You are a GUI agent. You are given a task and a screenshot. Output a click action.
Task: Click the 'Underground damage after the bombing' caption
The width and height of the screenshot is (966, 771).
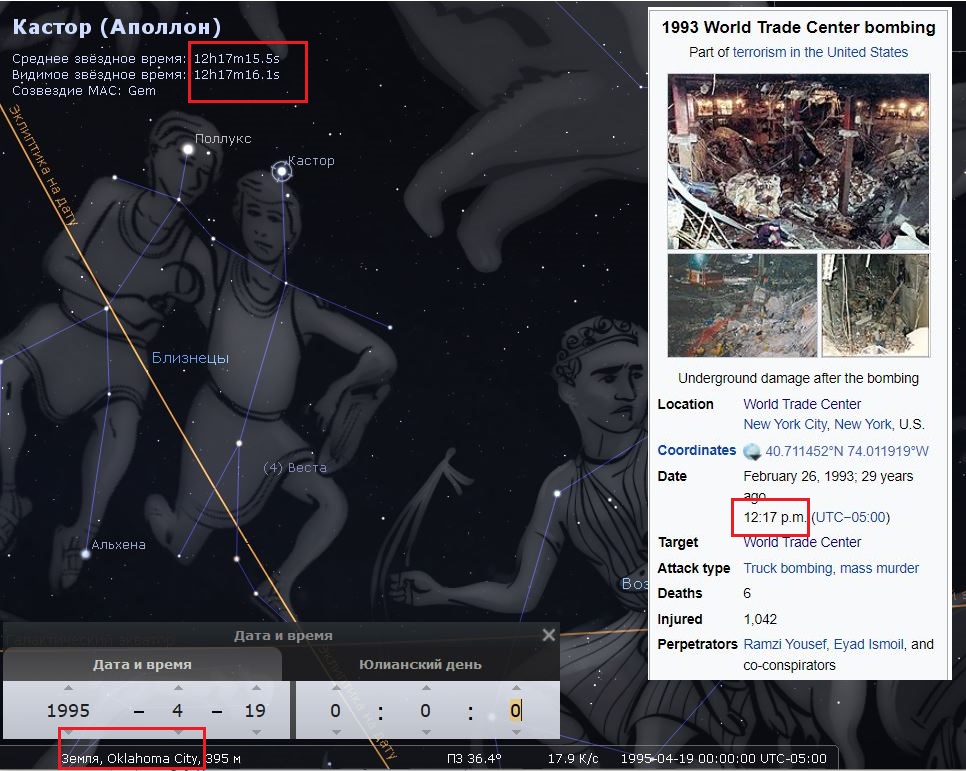pos(798,378)
